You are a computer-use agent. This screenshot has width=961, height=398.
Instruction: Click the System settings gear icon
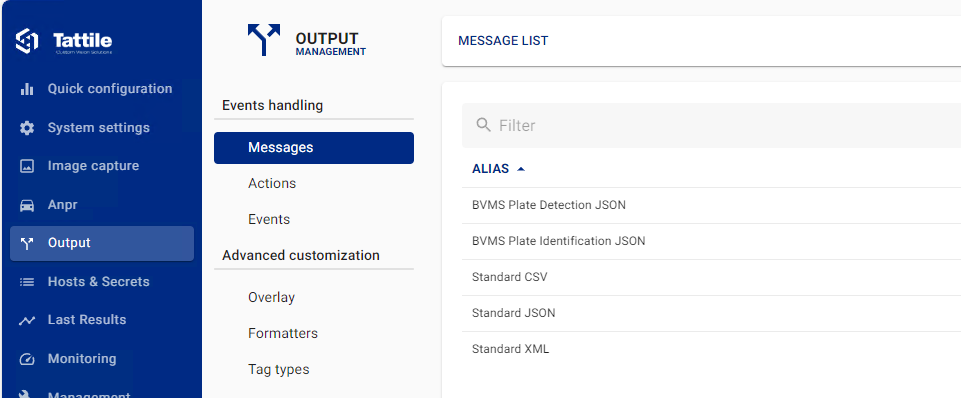(x=27, y=128)
